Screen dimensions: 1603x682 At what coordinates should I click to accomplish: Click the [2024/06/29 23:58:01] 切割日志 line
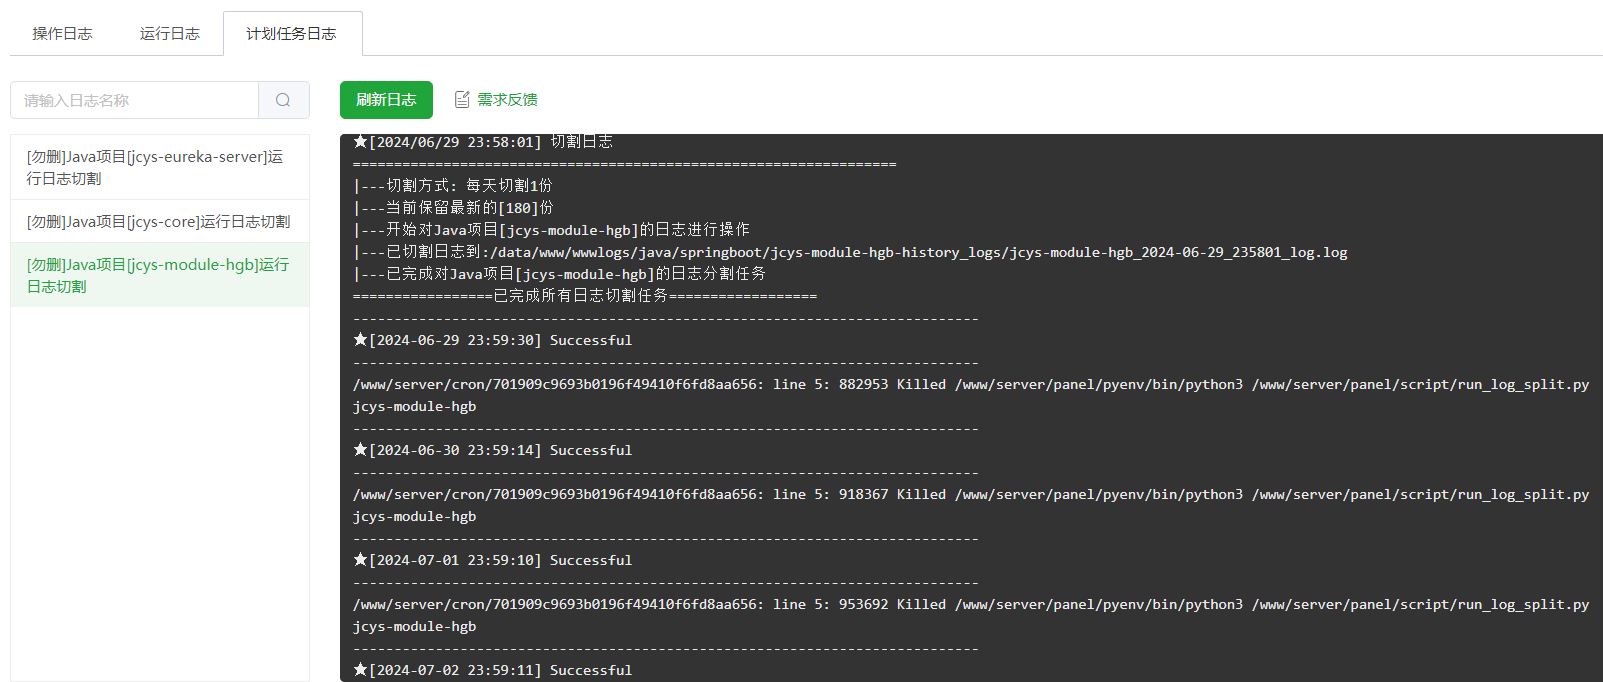pos(483,142)
